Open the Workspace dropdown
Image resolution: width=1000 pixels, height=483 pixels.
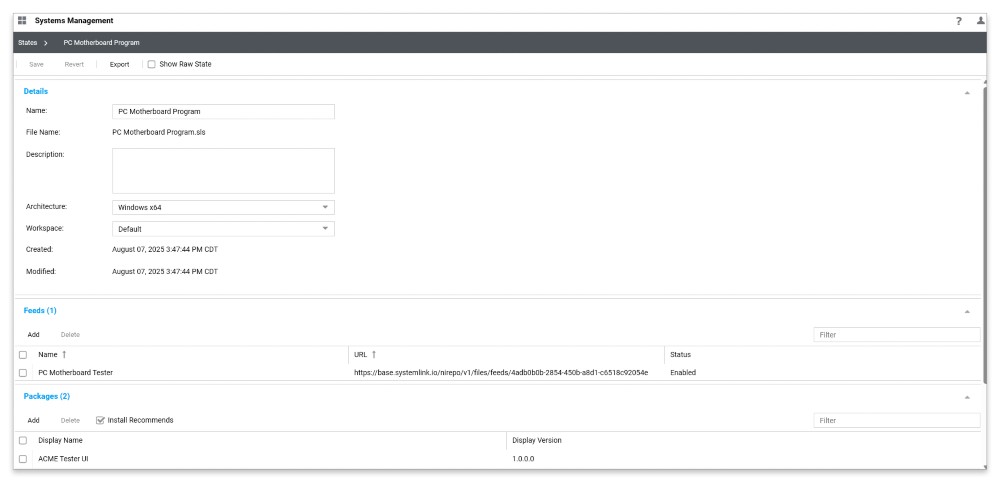[223, 229]
